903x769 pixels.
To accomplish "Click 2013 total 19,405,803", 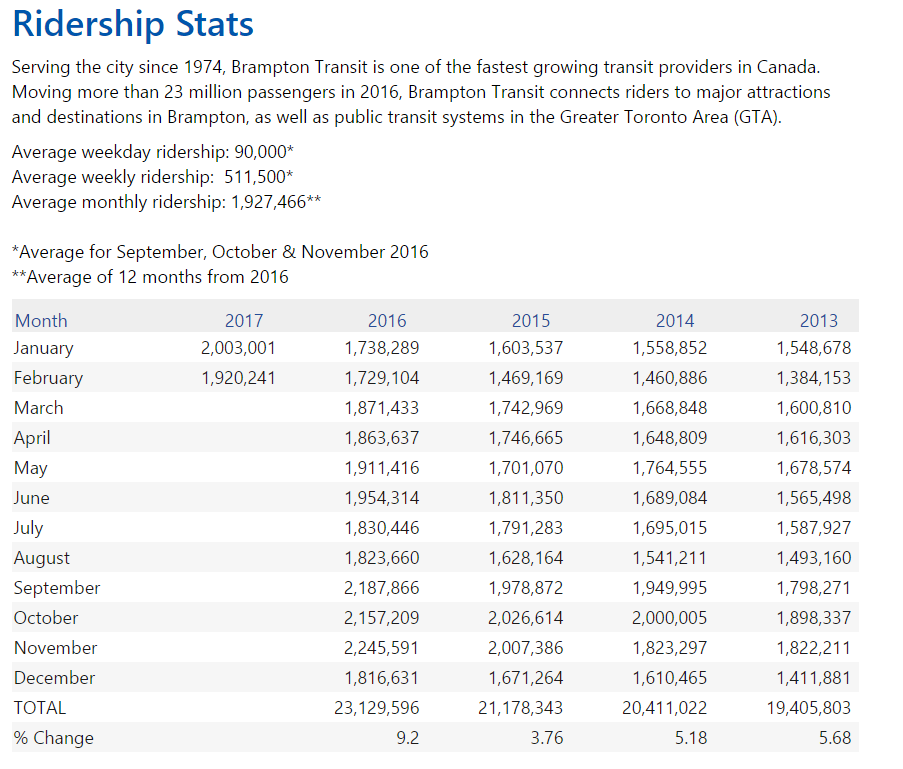I will tap(809, 708).
